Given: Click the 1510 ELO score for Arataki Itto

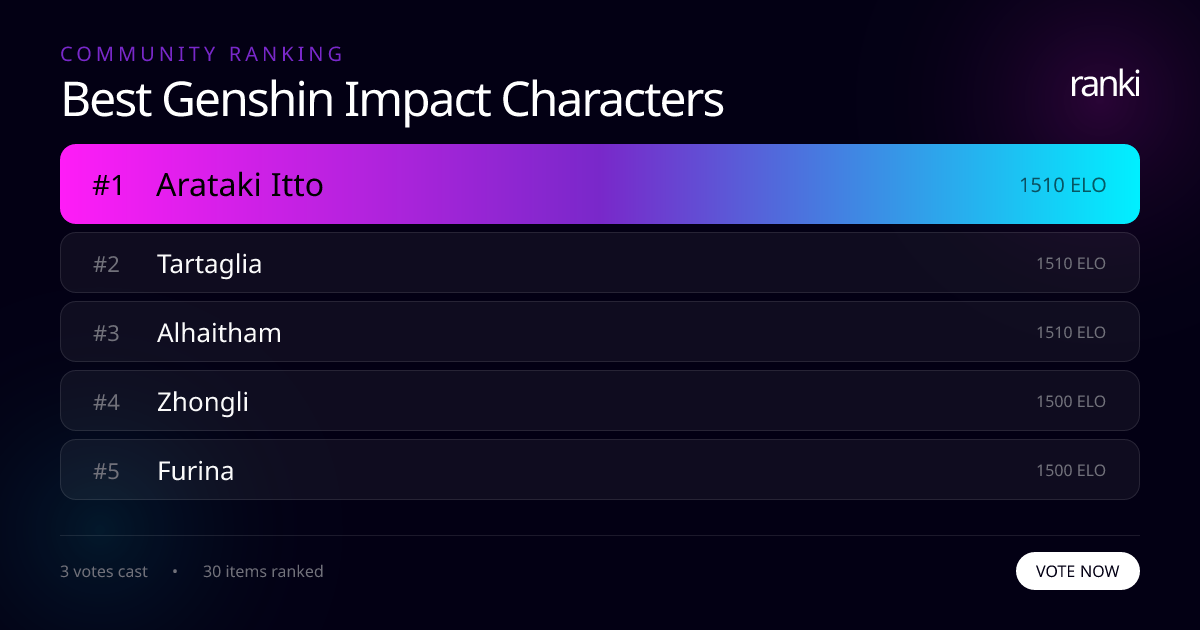Looking at the screenshot, I should pos(1062,184).
